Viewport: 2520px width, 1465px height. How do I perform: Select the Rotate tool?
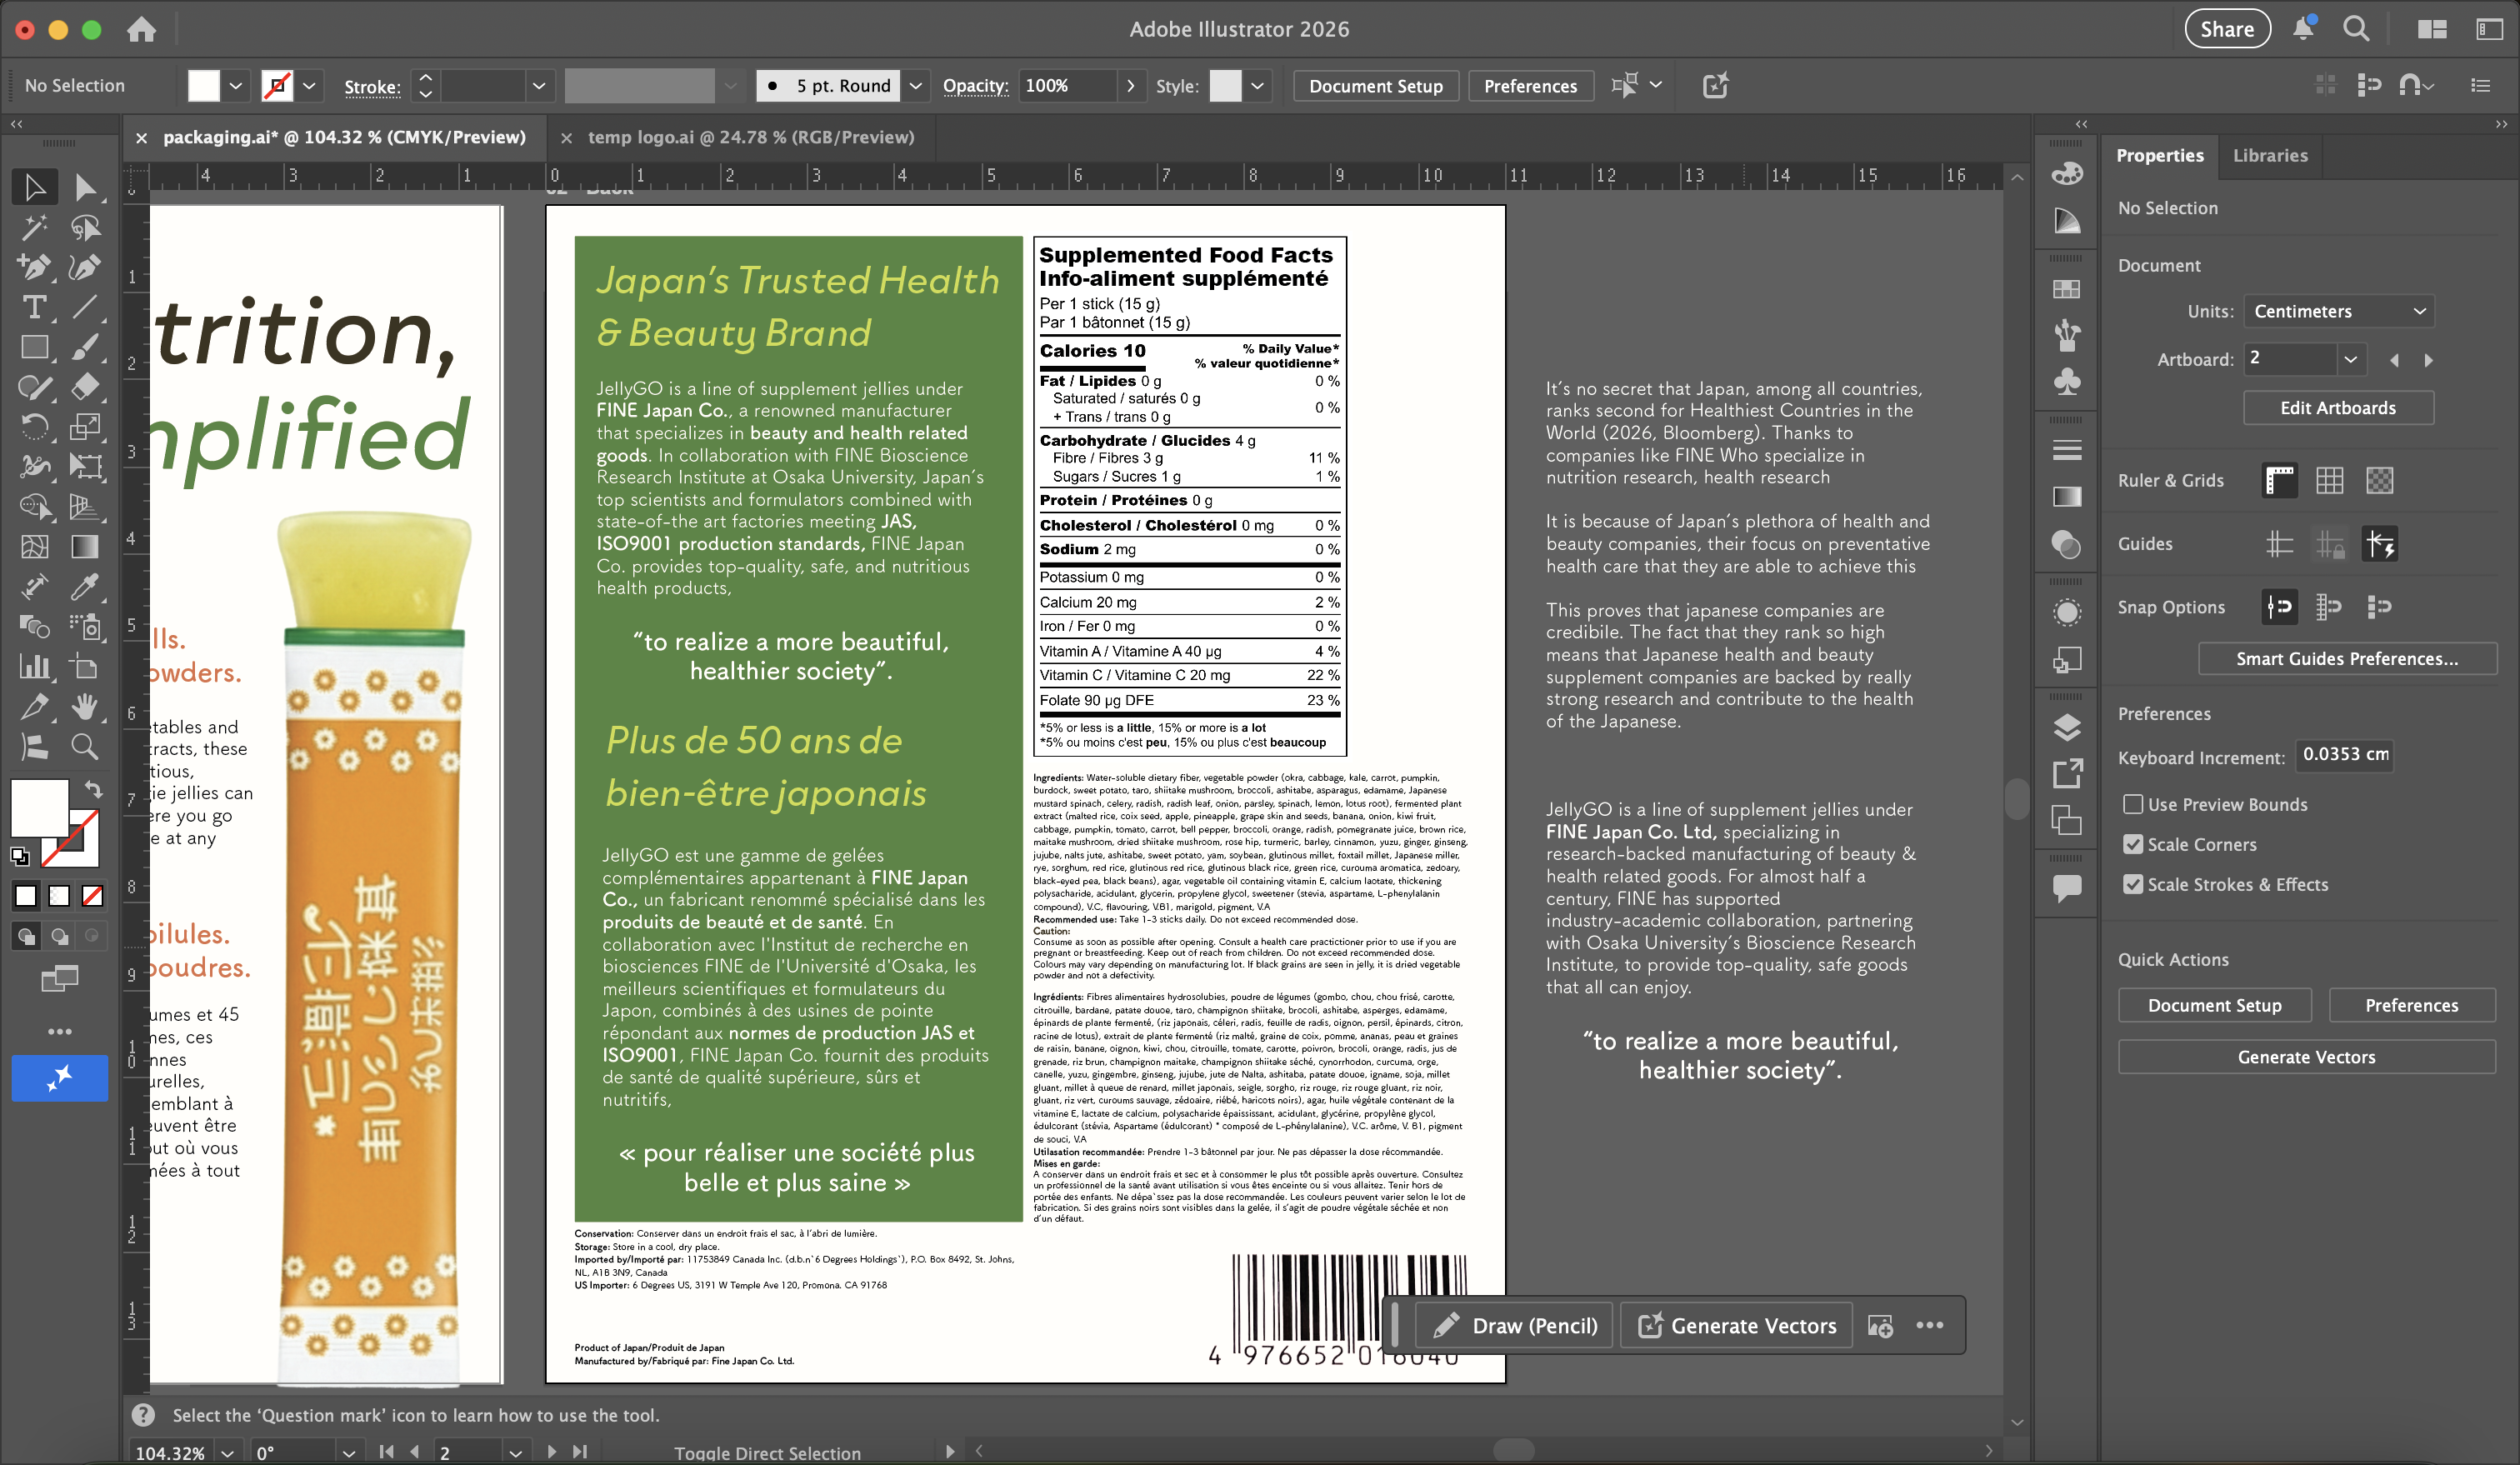tap(34, 427)
